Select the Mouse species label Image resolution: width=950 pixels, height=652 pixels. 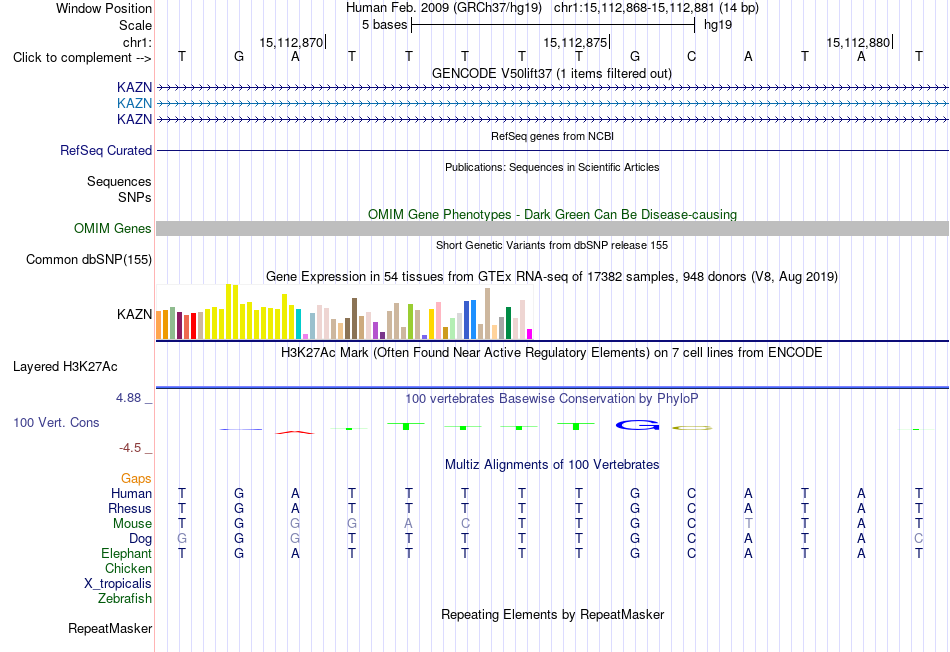coord(133,524)
